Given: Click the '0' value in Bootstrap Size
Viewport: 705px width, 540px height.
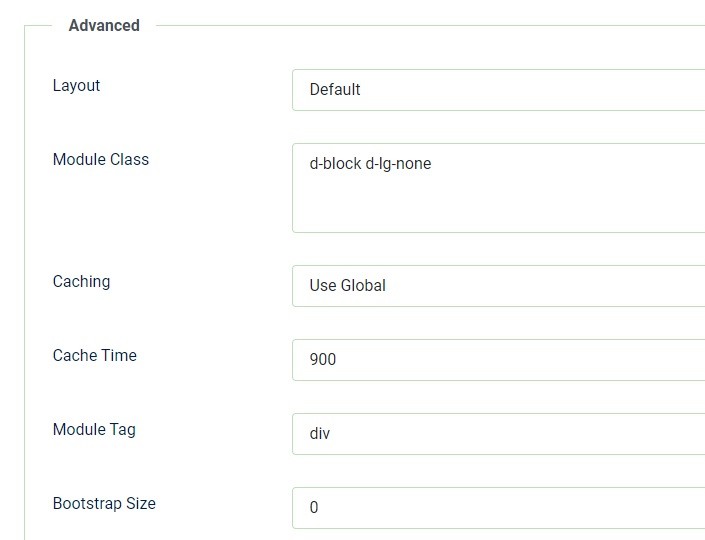Looking at the screenshot, I should pyautogui.click(x=314, y=508).
